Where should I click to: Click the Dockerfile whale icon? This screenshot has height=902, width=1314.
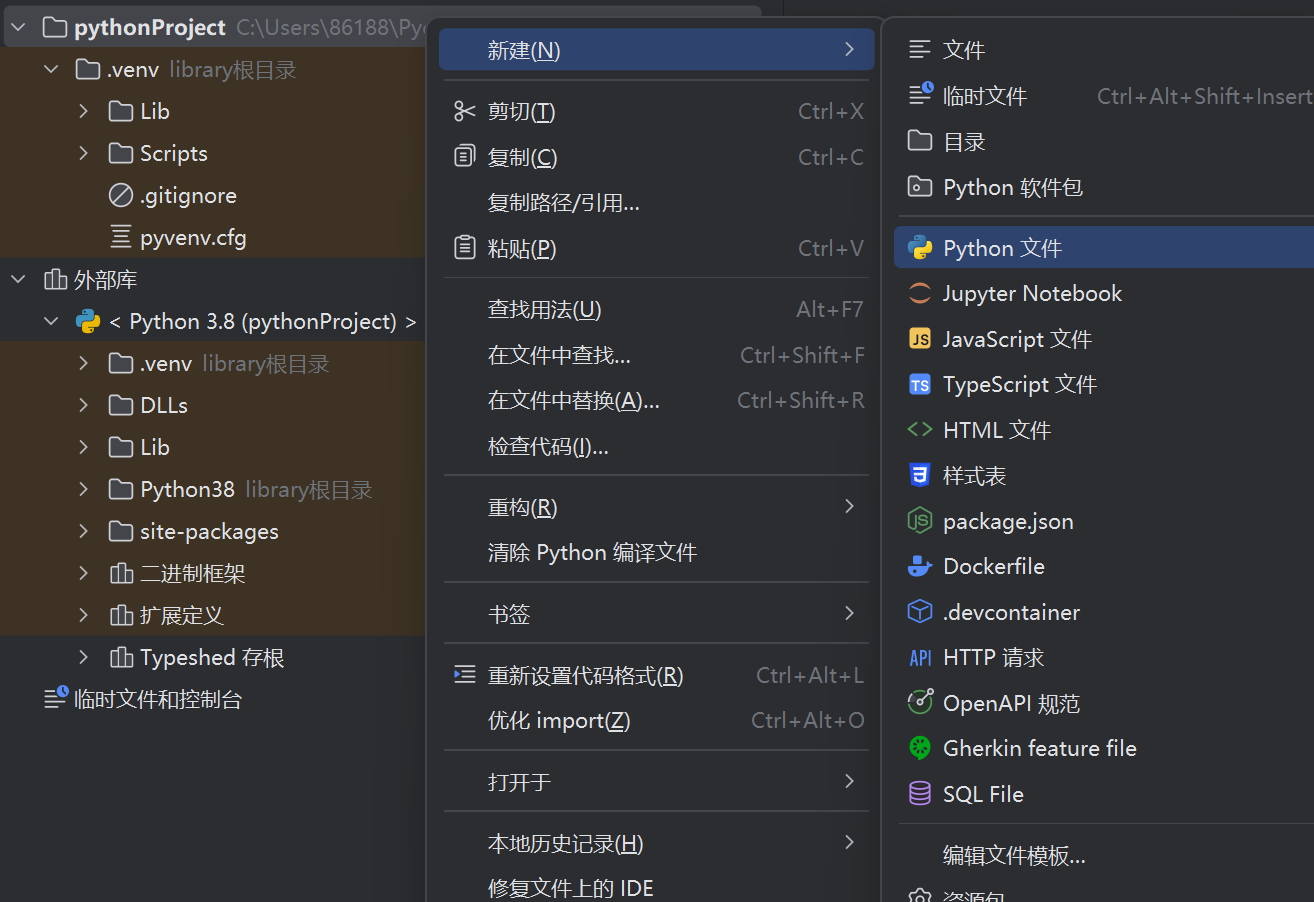(x=920, y=566)
